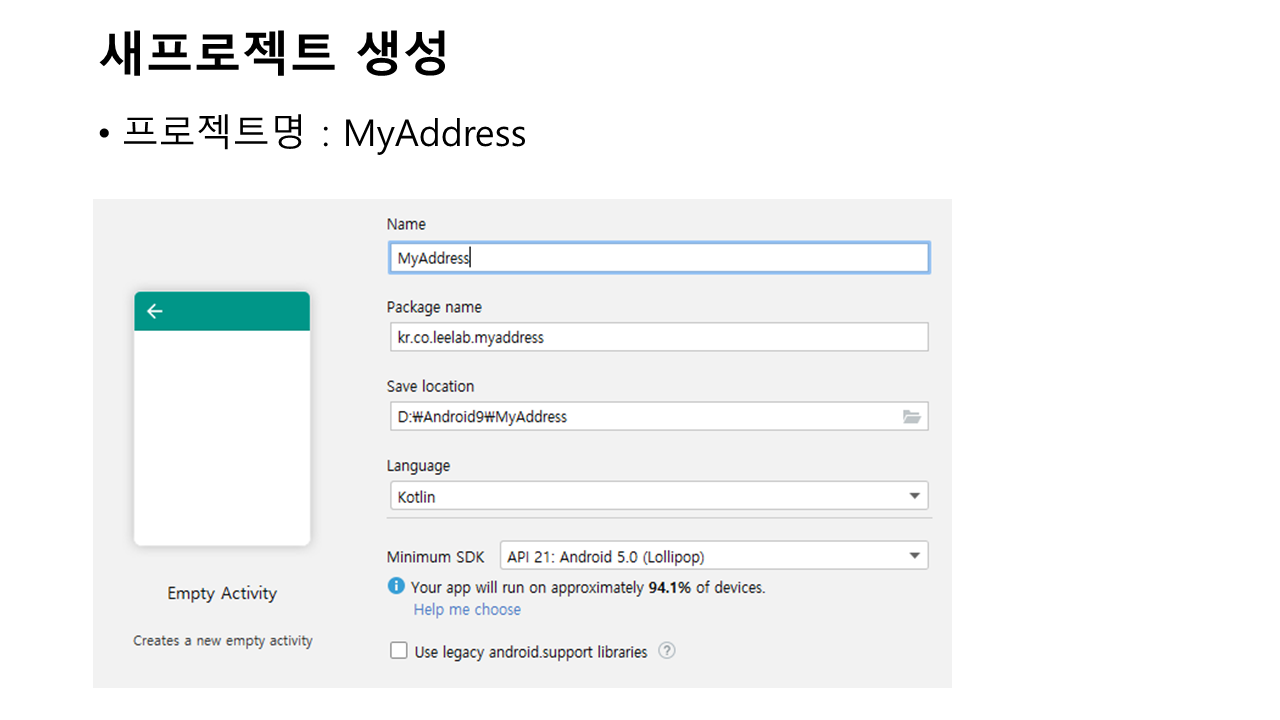Expand the Minimum SDK dropdown showing API 21
Viewport: 1280px width, 720px height.
700,556
